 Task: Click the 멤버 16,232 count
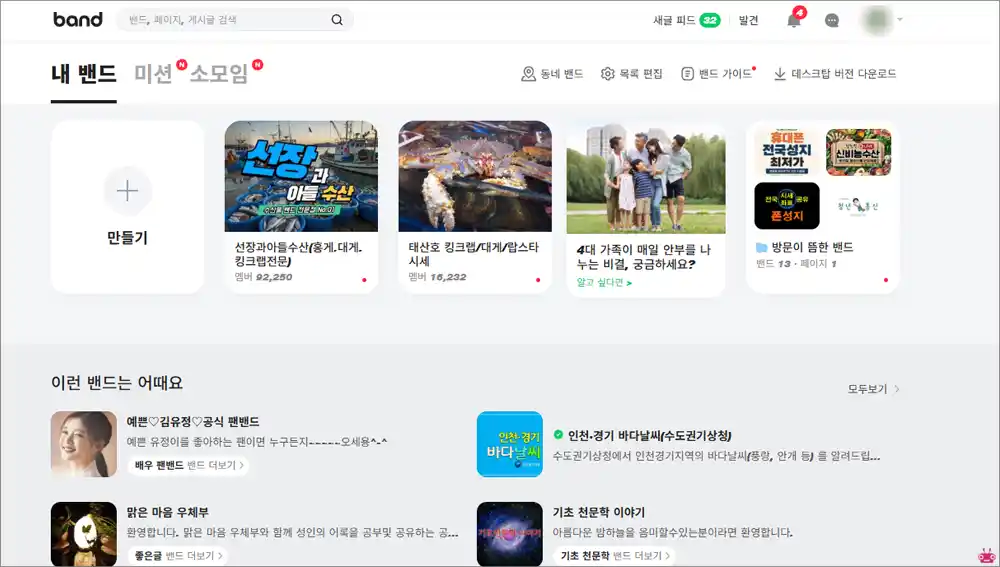point(438,277)
